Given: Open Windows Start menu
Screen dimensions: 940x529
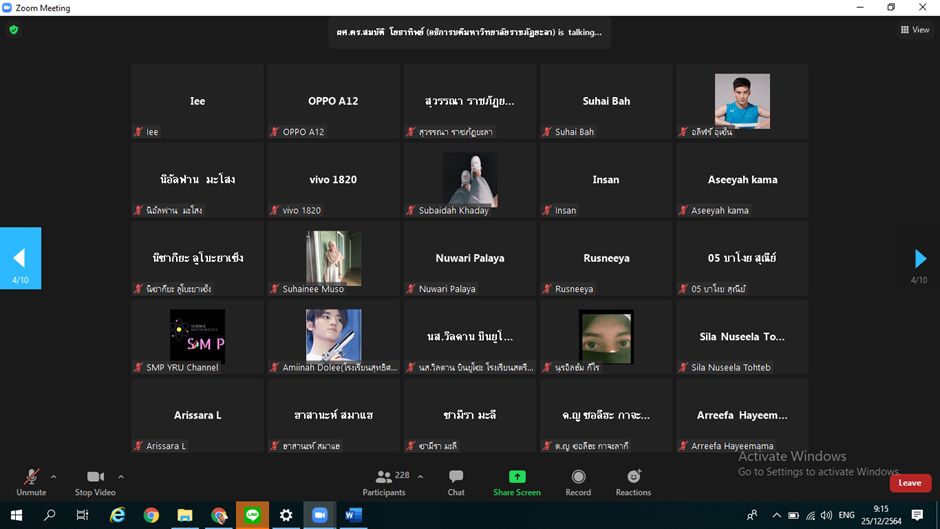Looking at the screenshot, I should point(16,515).
